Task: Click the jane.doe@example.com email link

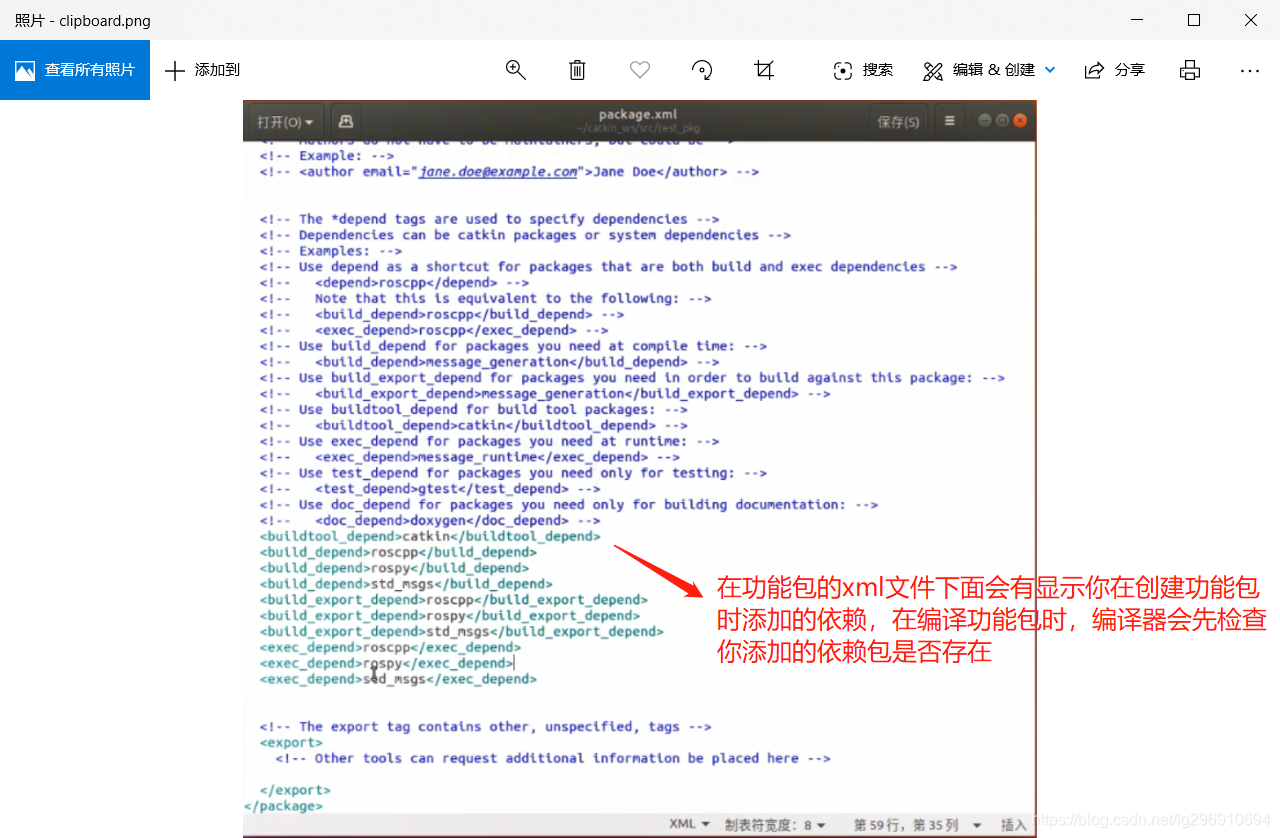Action: (x=498, y=171)
